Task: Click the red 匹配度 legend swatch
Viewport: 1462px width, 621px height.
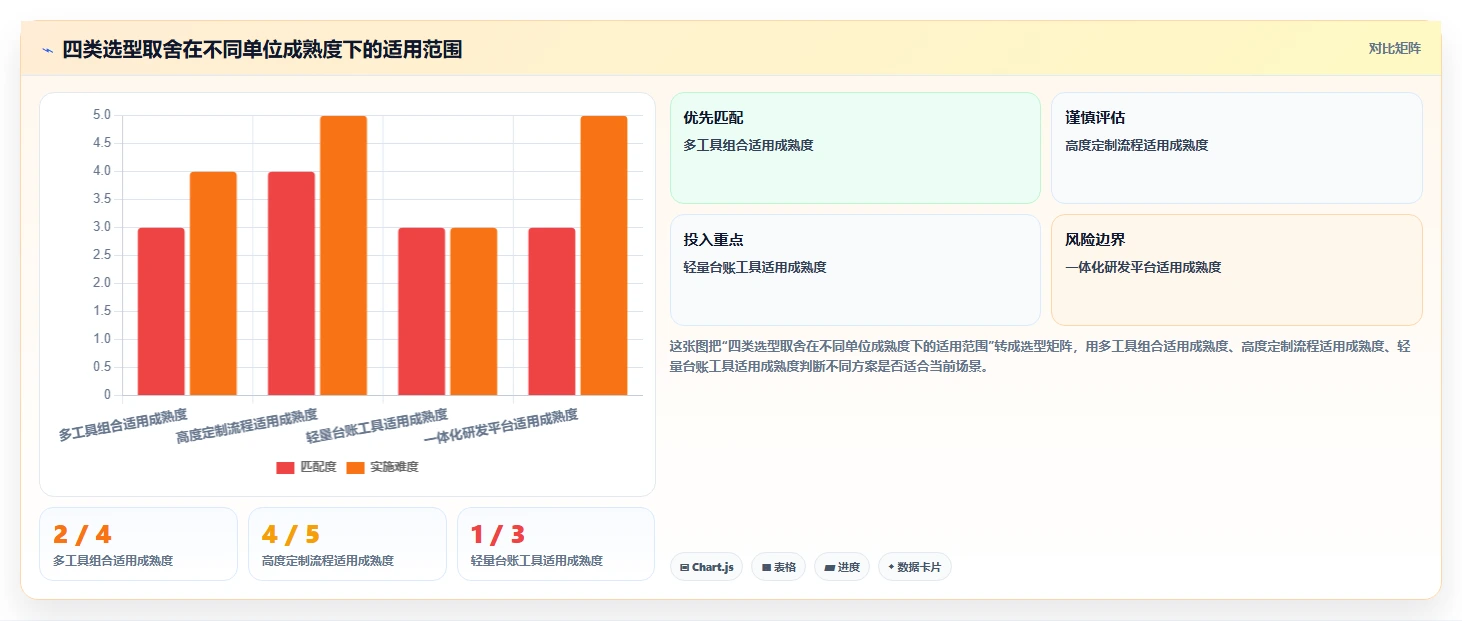Action: [x=286, y=467]
